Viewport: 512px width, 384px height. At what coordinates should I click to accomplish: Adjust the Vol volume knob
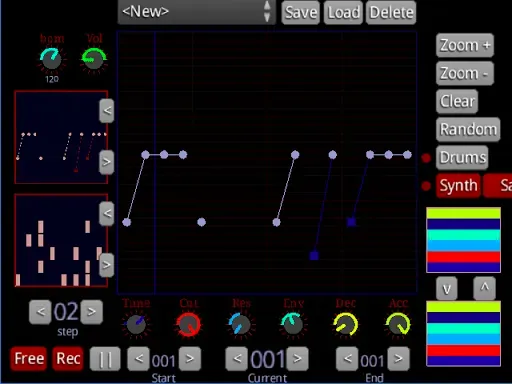(x=94, y=59)
